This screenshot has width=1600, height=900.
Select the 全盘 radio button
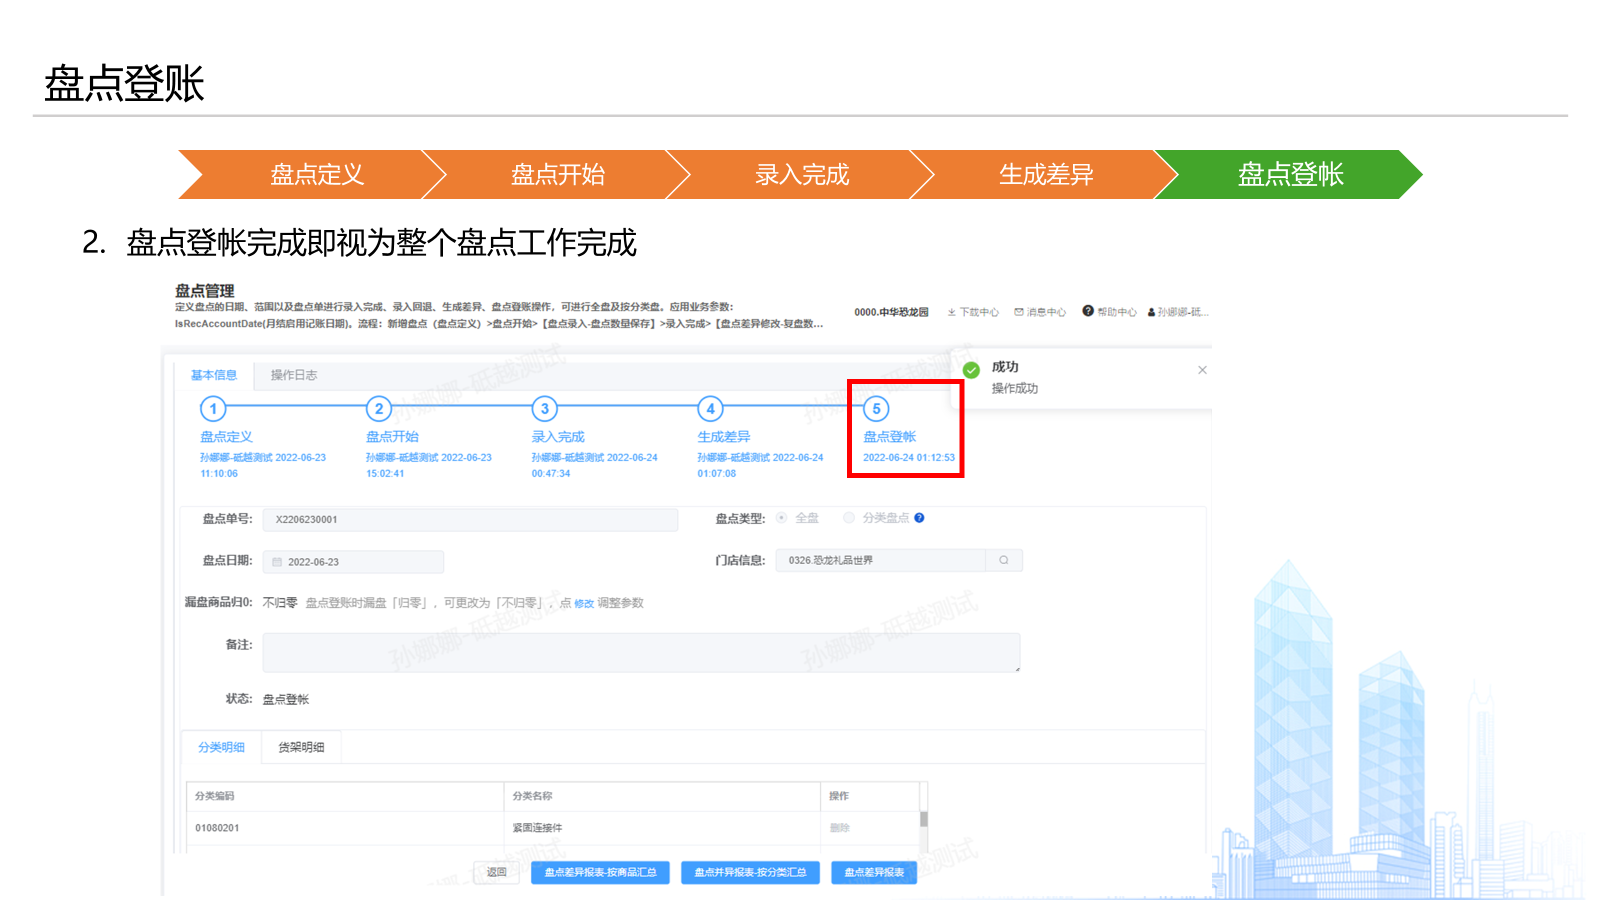pos(782,518)
